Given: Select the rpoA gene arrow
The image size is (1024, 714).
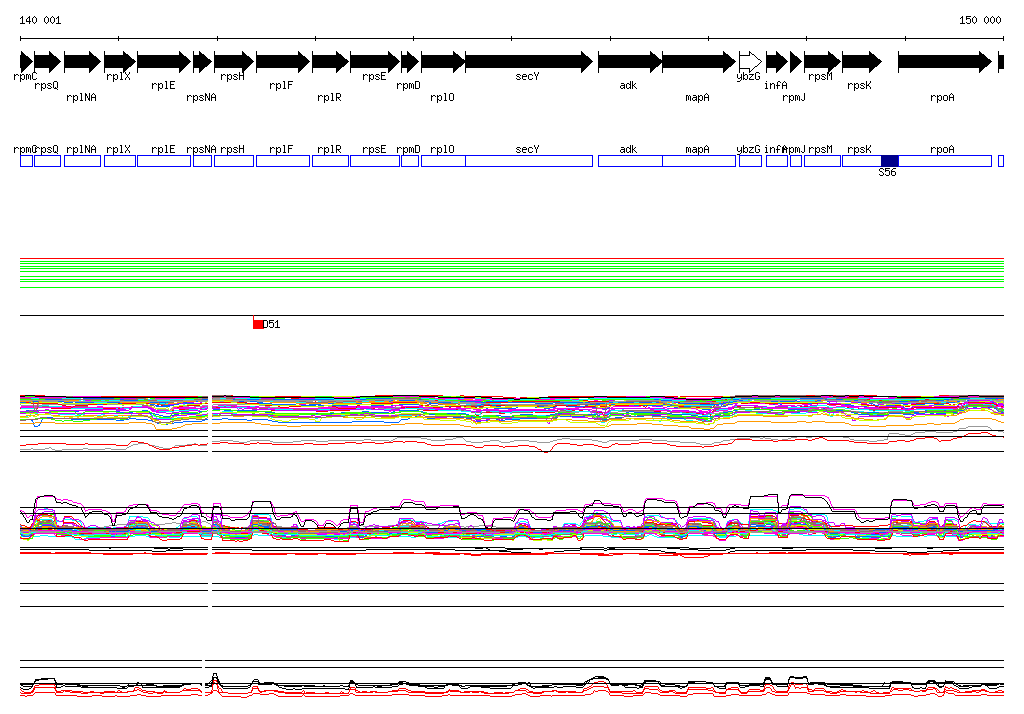Looking at the screenshot, I should pyautogui.click(x=945, y=62).
